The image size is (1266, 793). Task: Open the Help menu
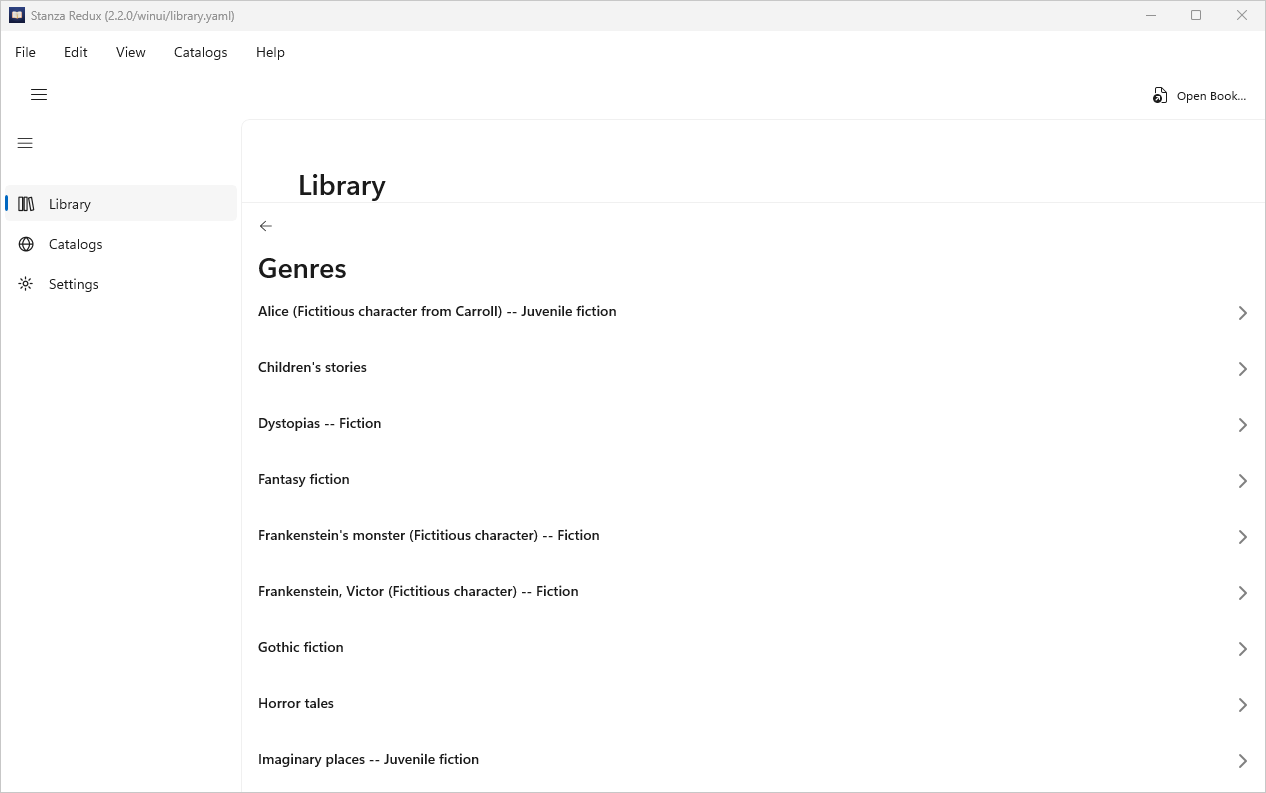point(270,52)
